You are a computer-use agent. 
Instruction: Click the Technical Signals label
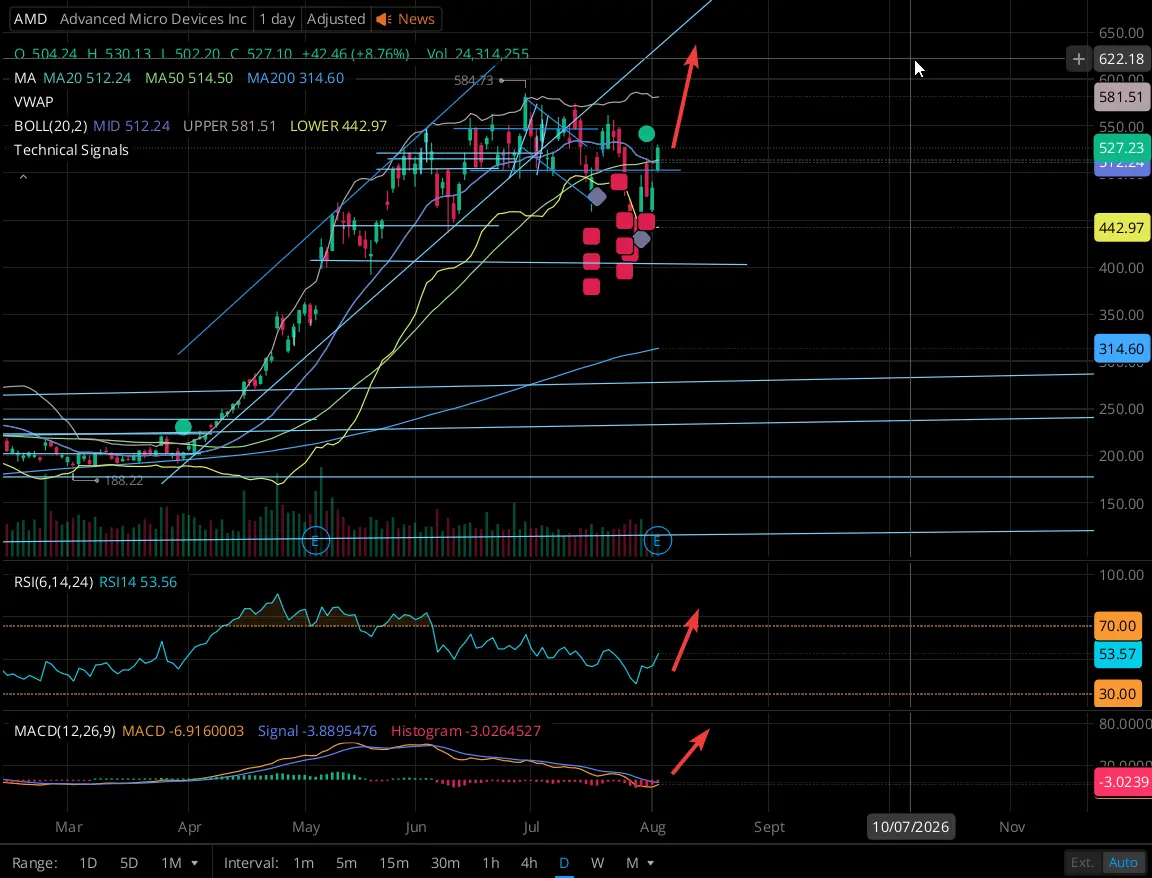(x=71, y=150)
